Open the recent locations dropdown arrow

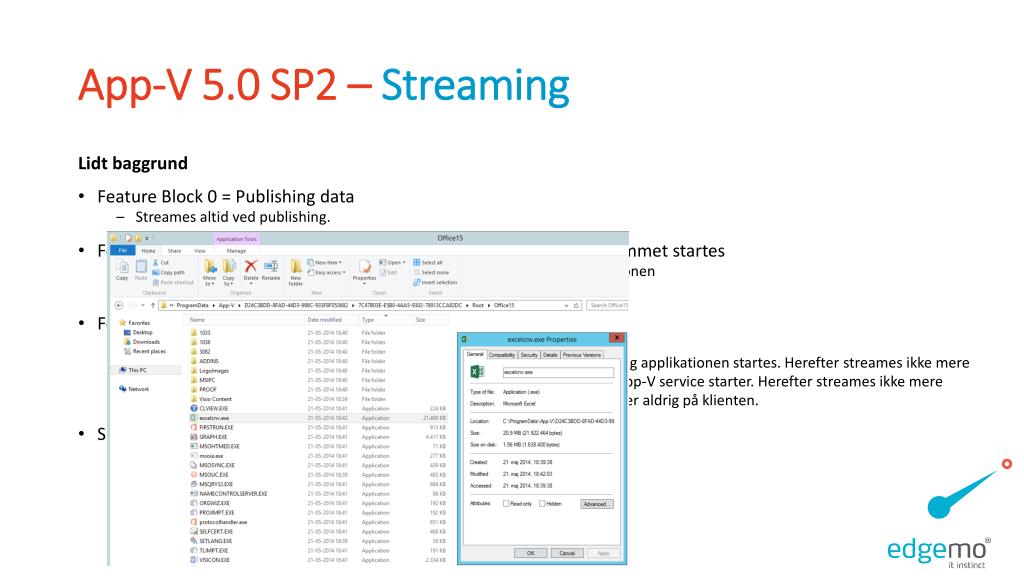[143, 305]
